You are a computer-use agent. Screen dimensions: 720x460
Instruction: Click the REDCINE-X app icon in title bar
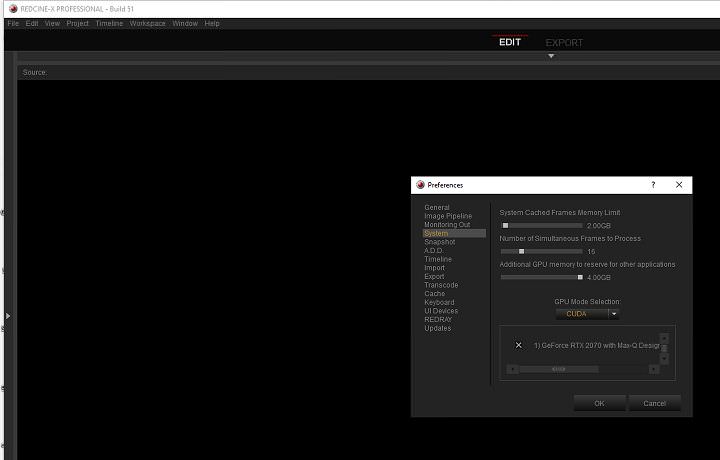[13, 9]
